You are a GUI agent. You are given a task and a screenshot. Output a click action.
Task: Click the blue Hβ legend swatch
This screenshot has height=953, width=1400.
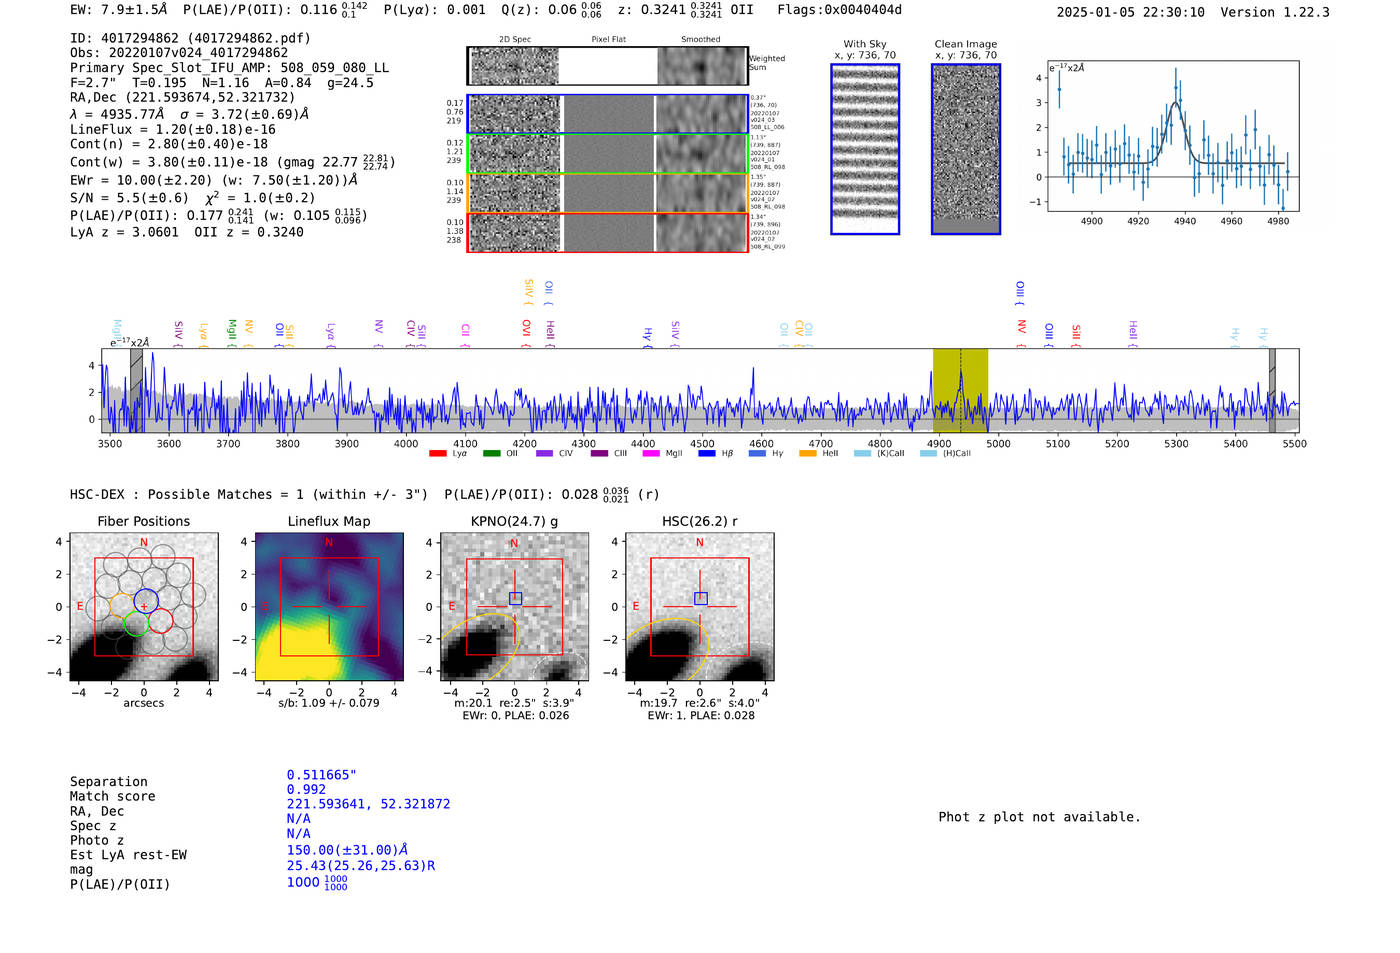[707, 454]
